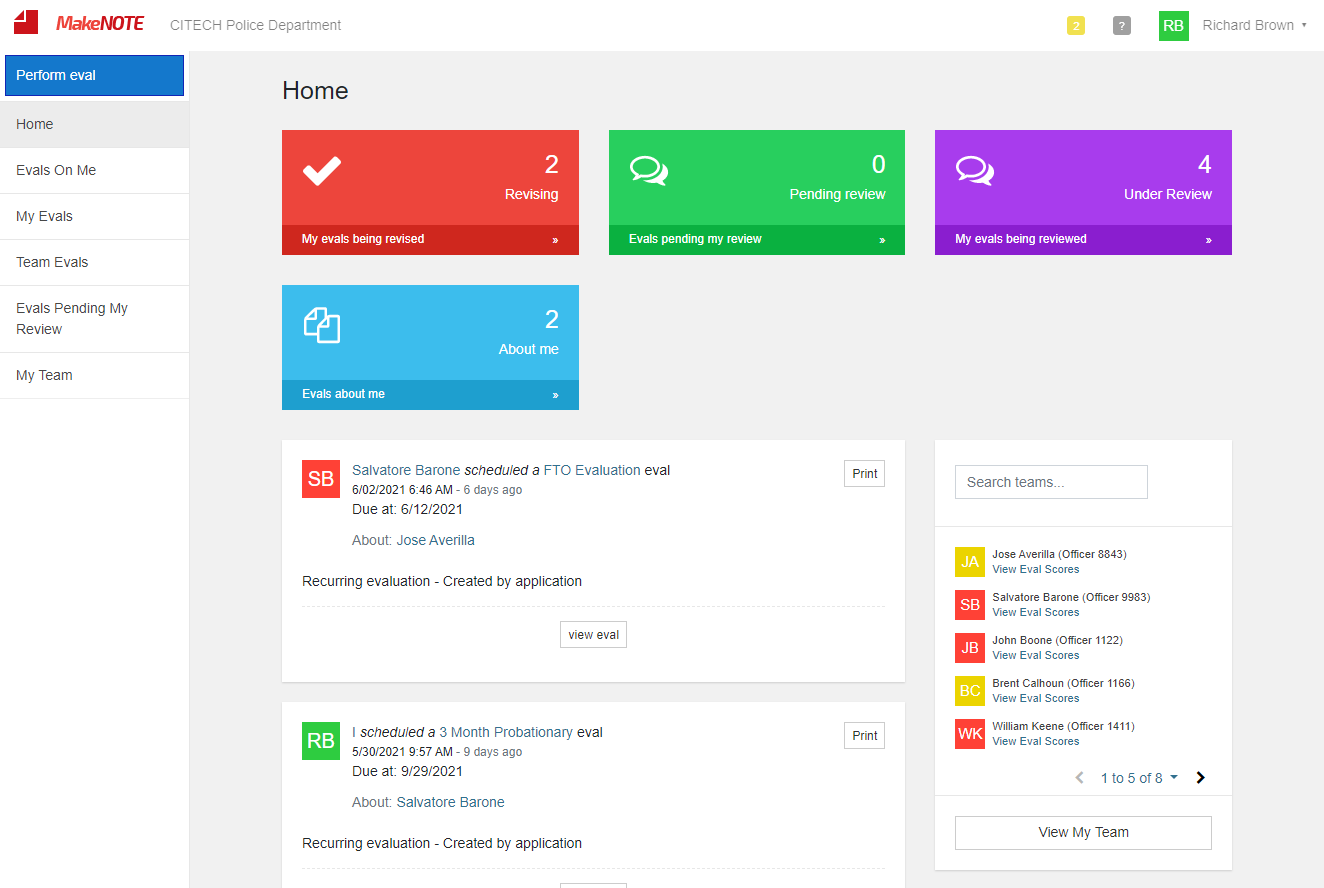Print the 3 Month Probationary eval
Screen dimensions: 1324x888
point(865,736)
